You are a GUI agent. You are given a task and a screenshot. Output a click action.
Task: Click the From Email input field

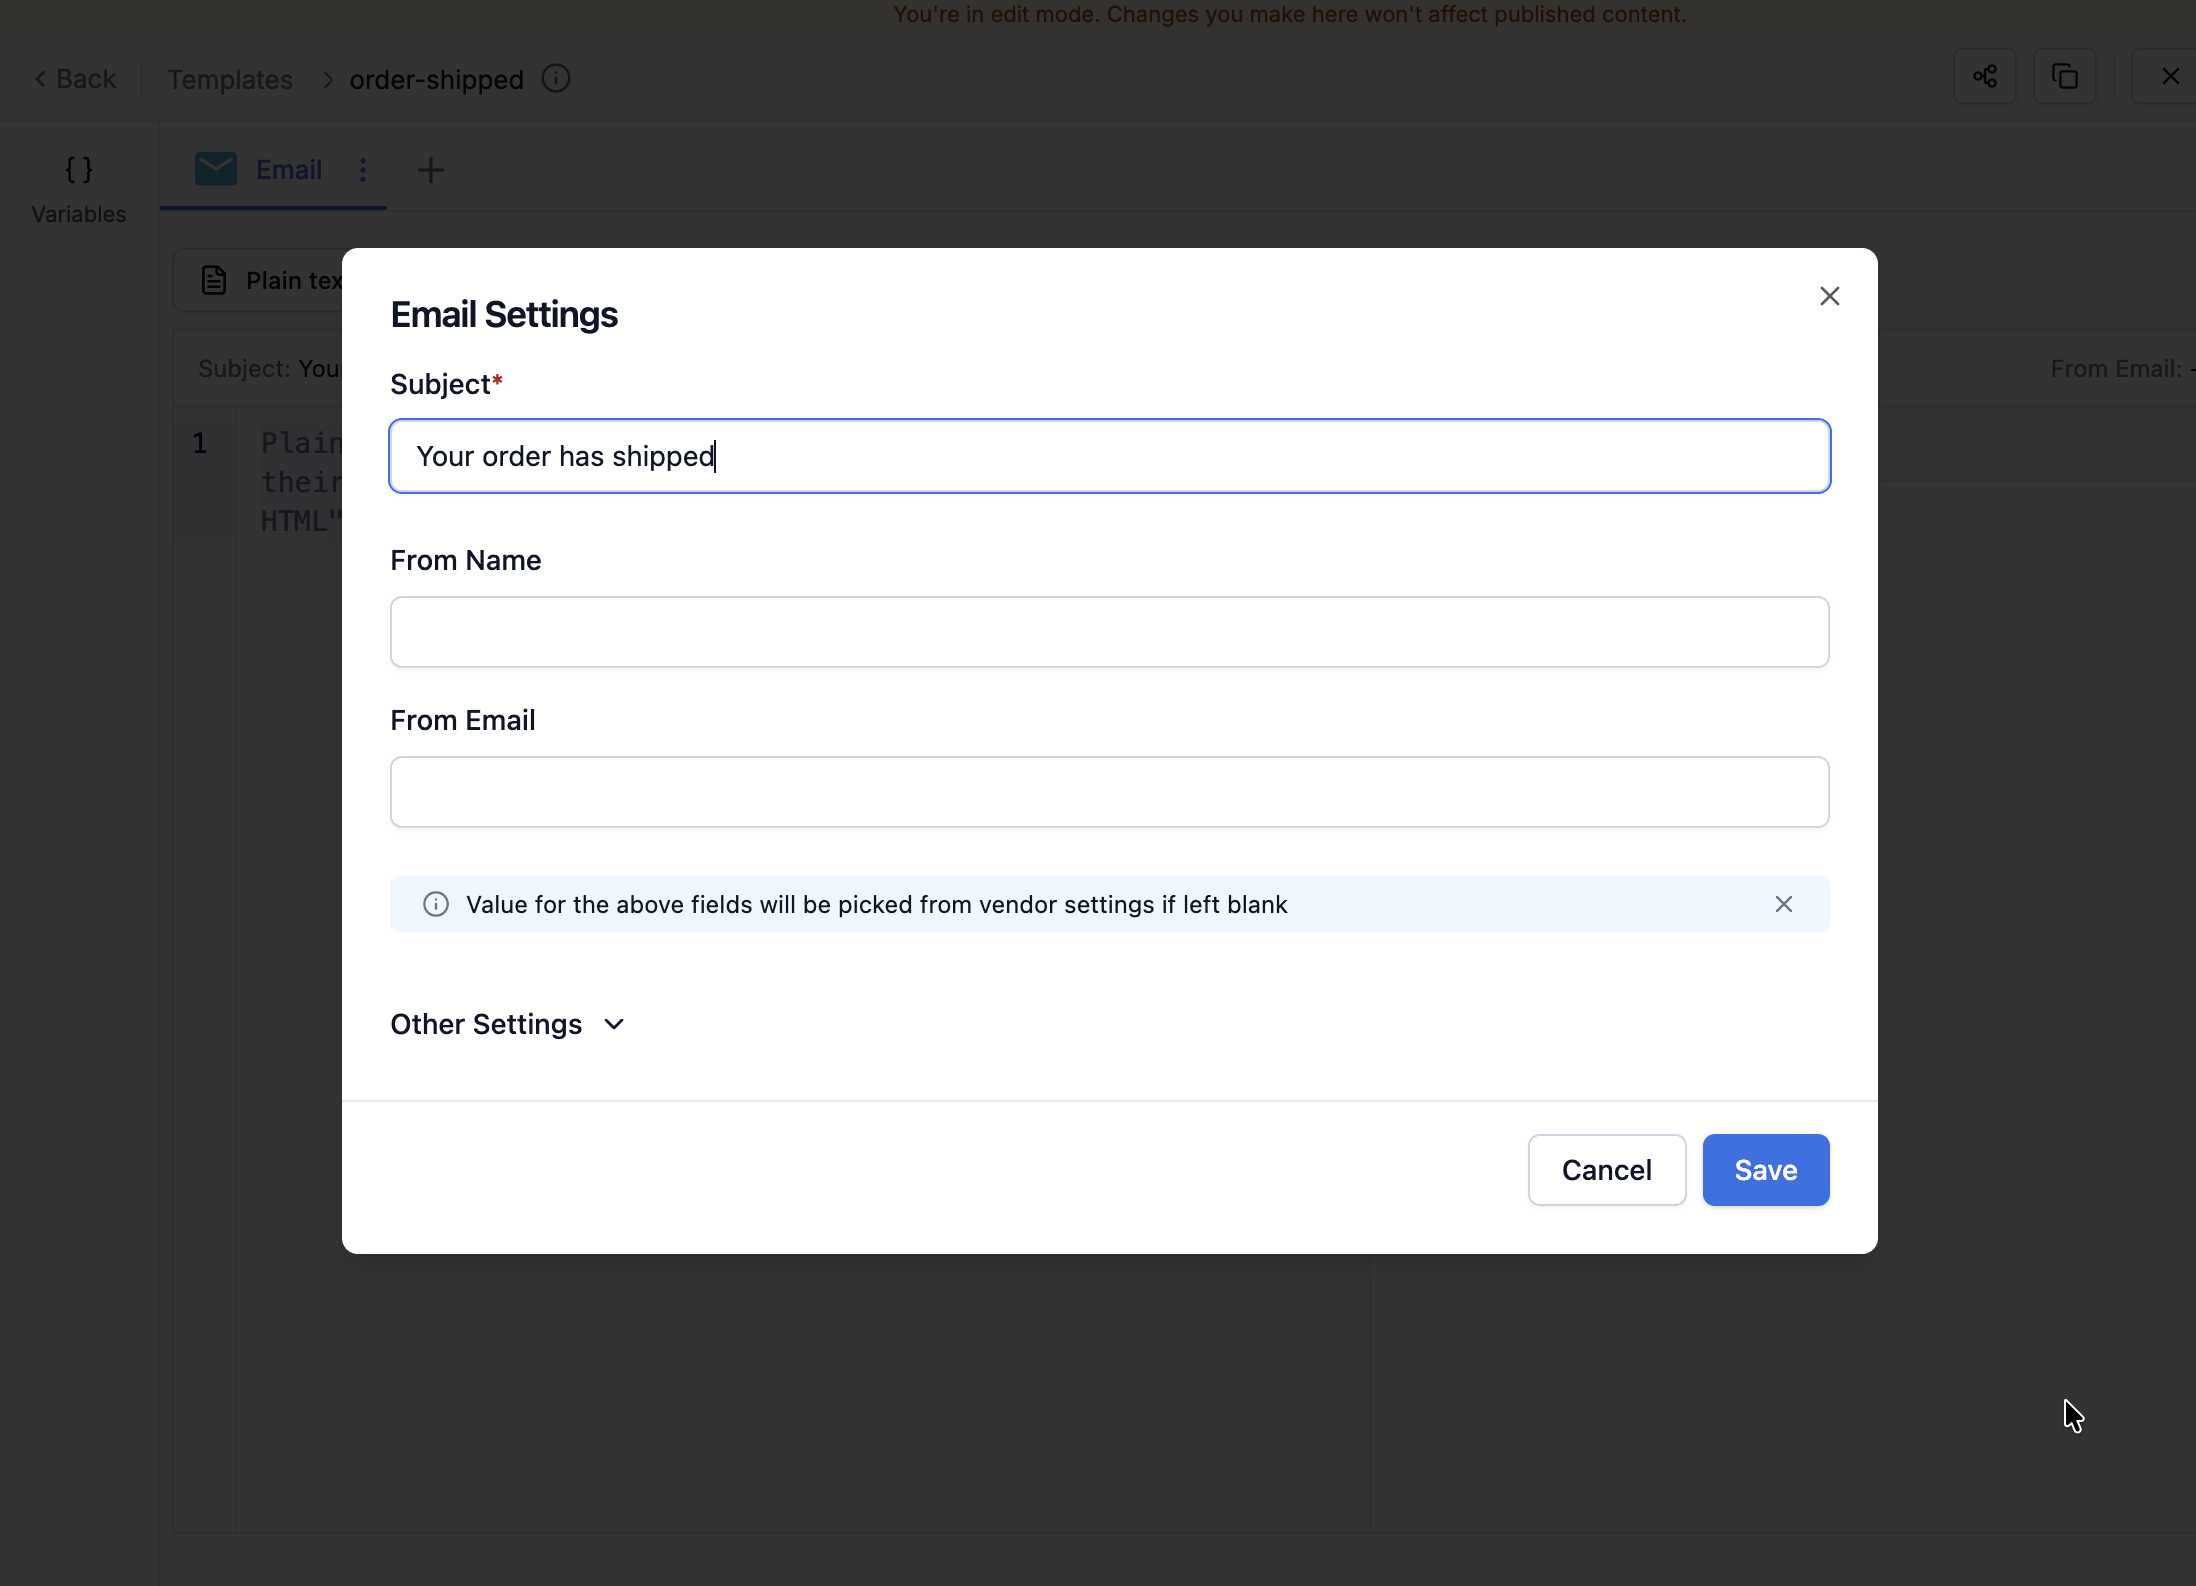click(1110, 792)
